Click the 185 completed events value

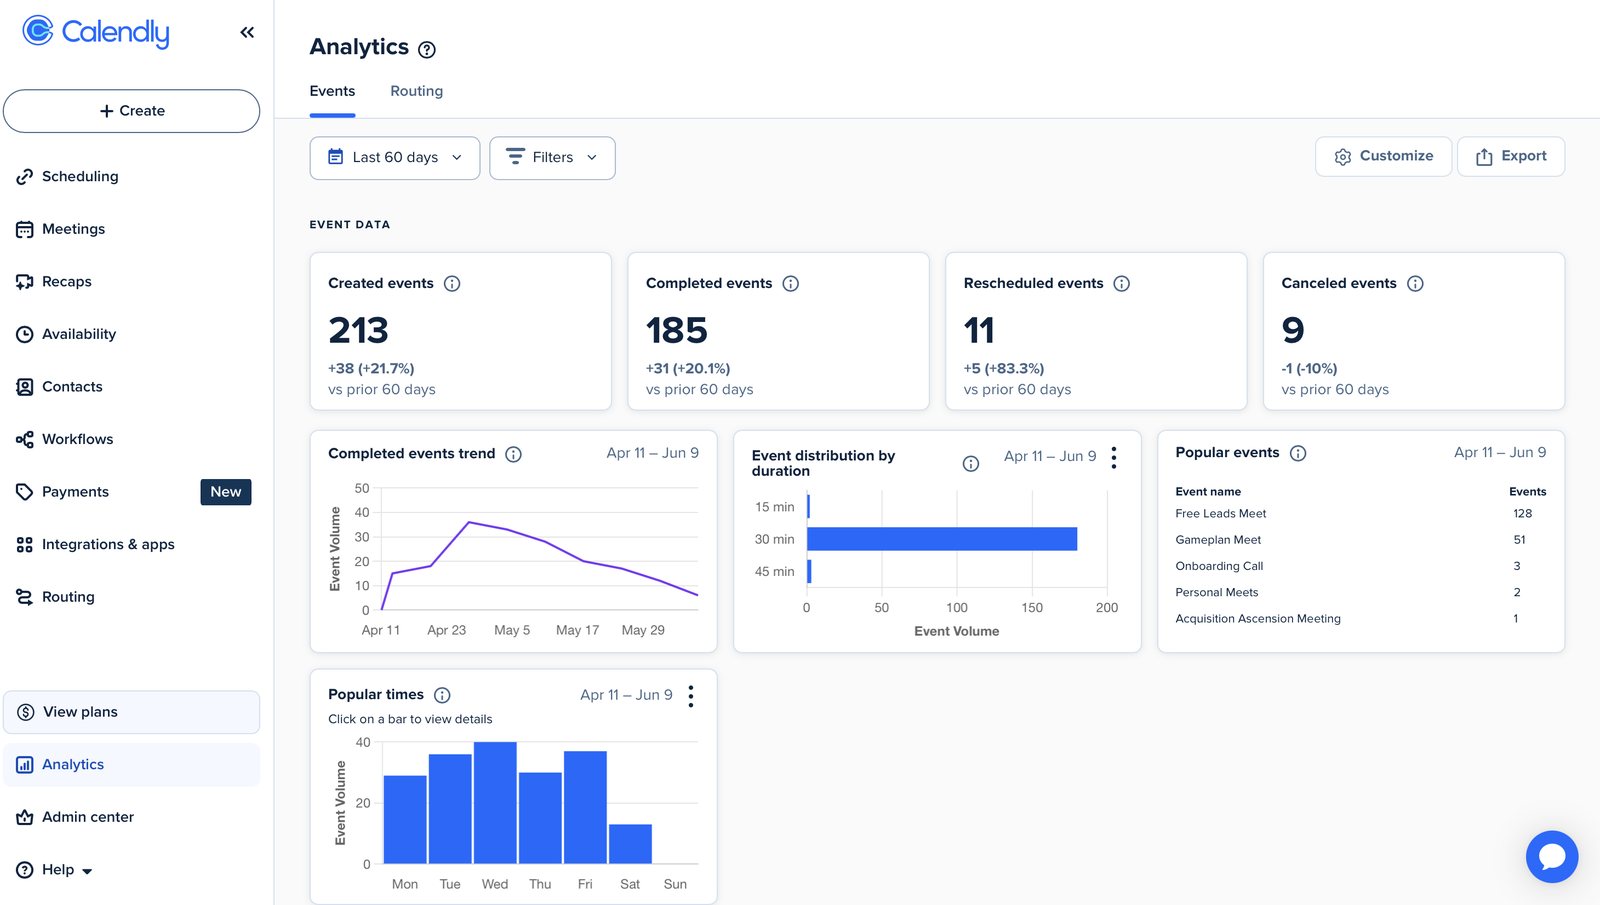[x=677, y=331]
